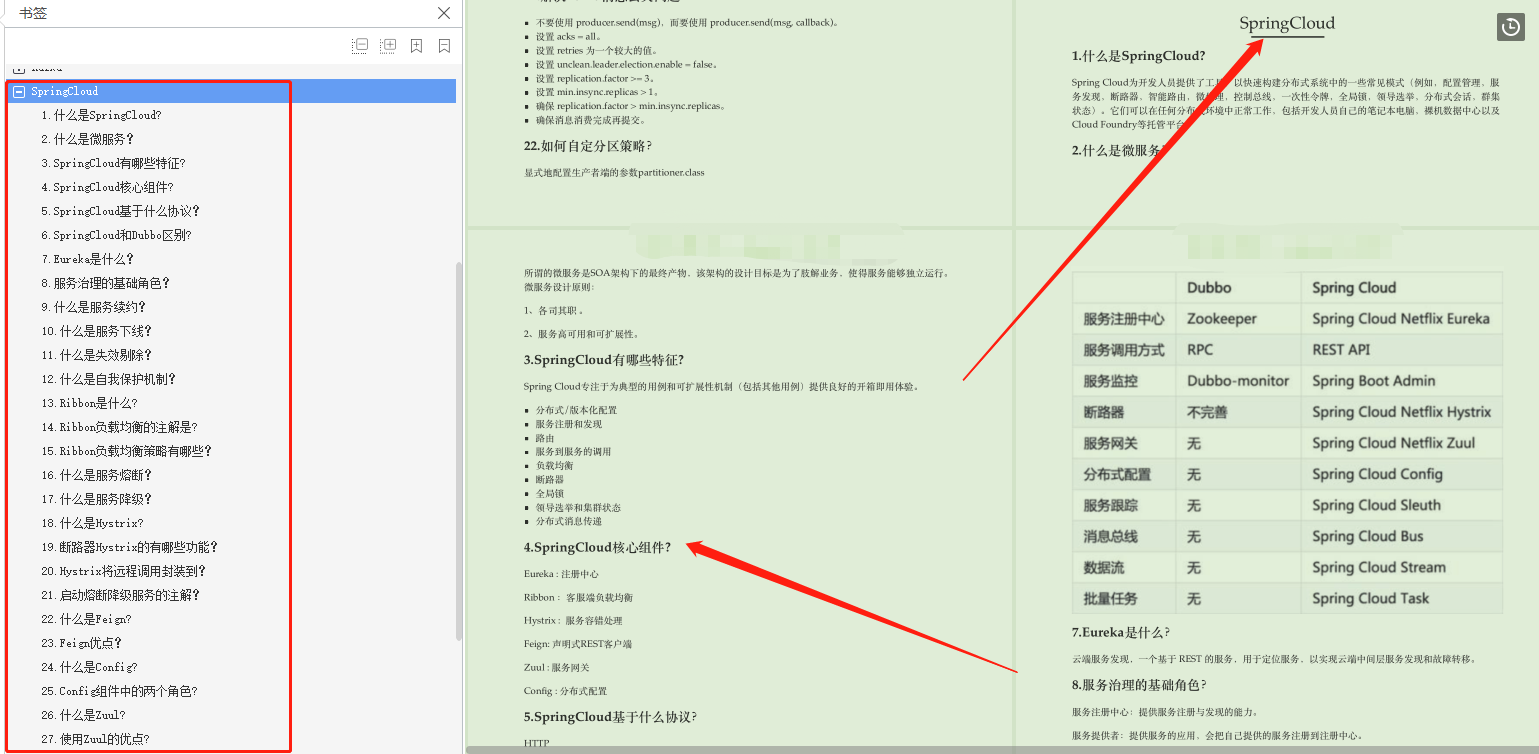
Task: Click table cell Spring Cloud Netflix Eureka
Action: pyautogui.click(x=1401, y=319)
